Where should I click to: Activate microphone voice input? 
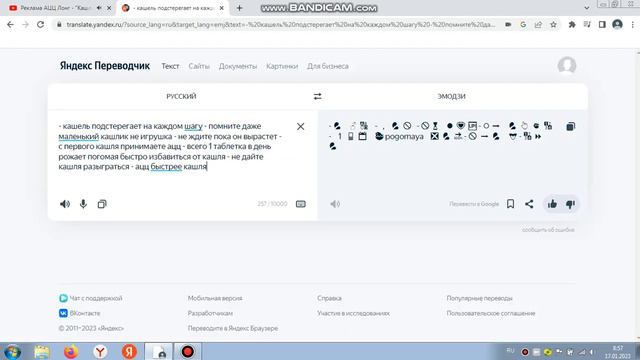pos(83,204)
